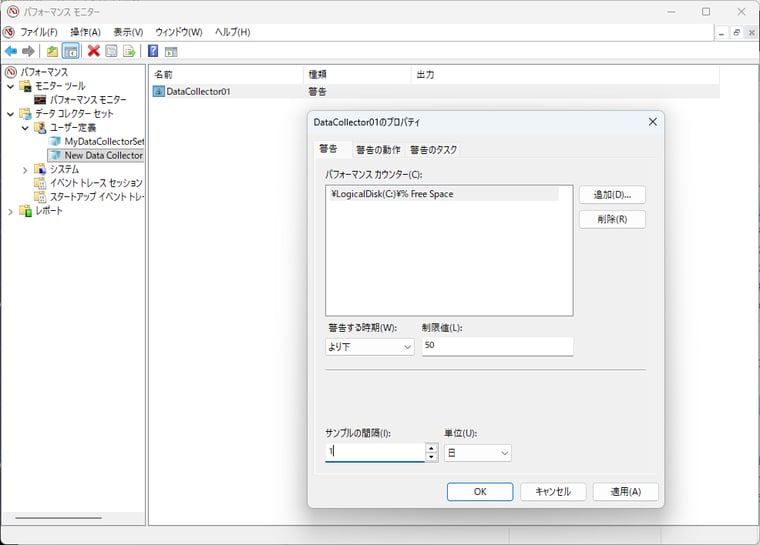Click the Back arrow toolbar icon

click(x=11, y=51)
